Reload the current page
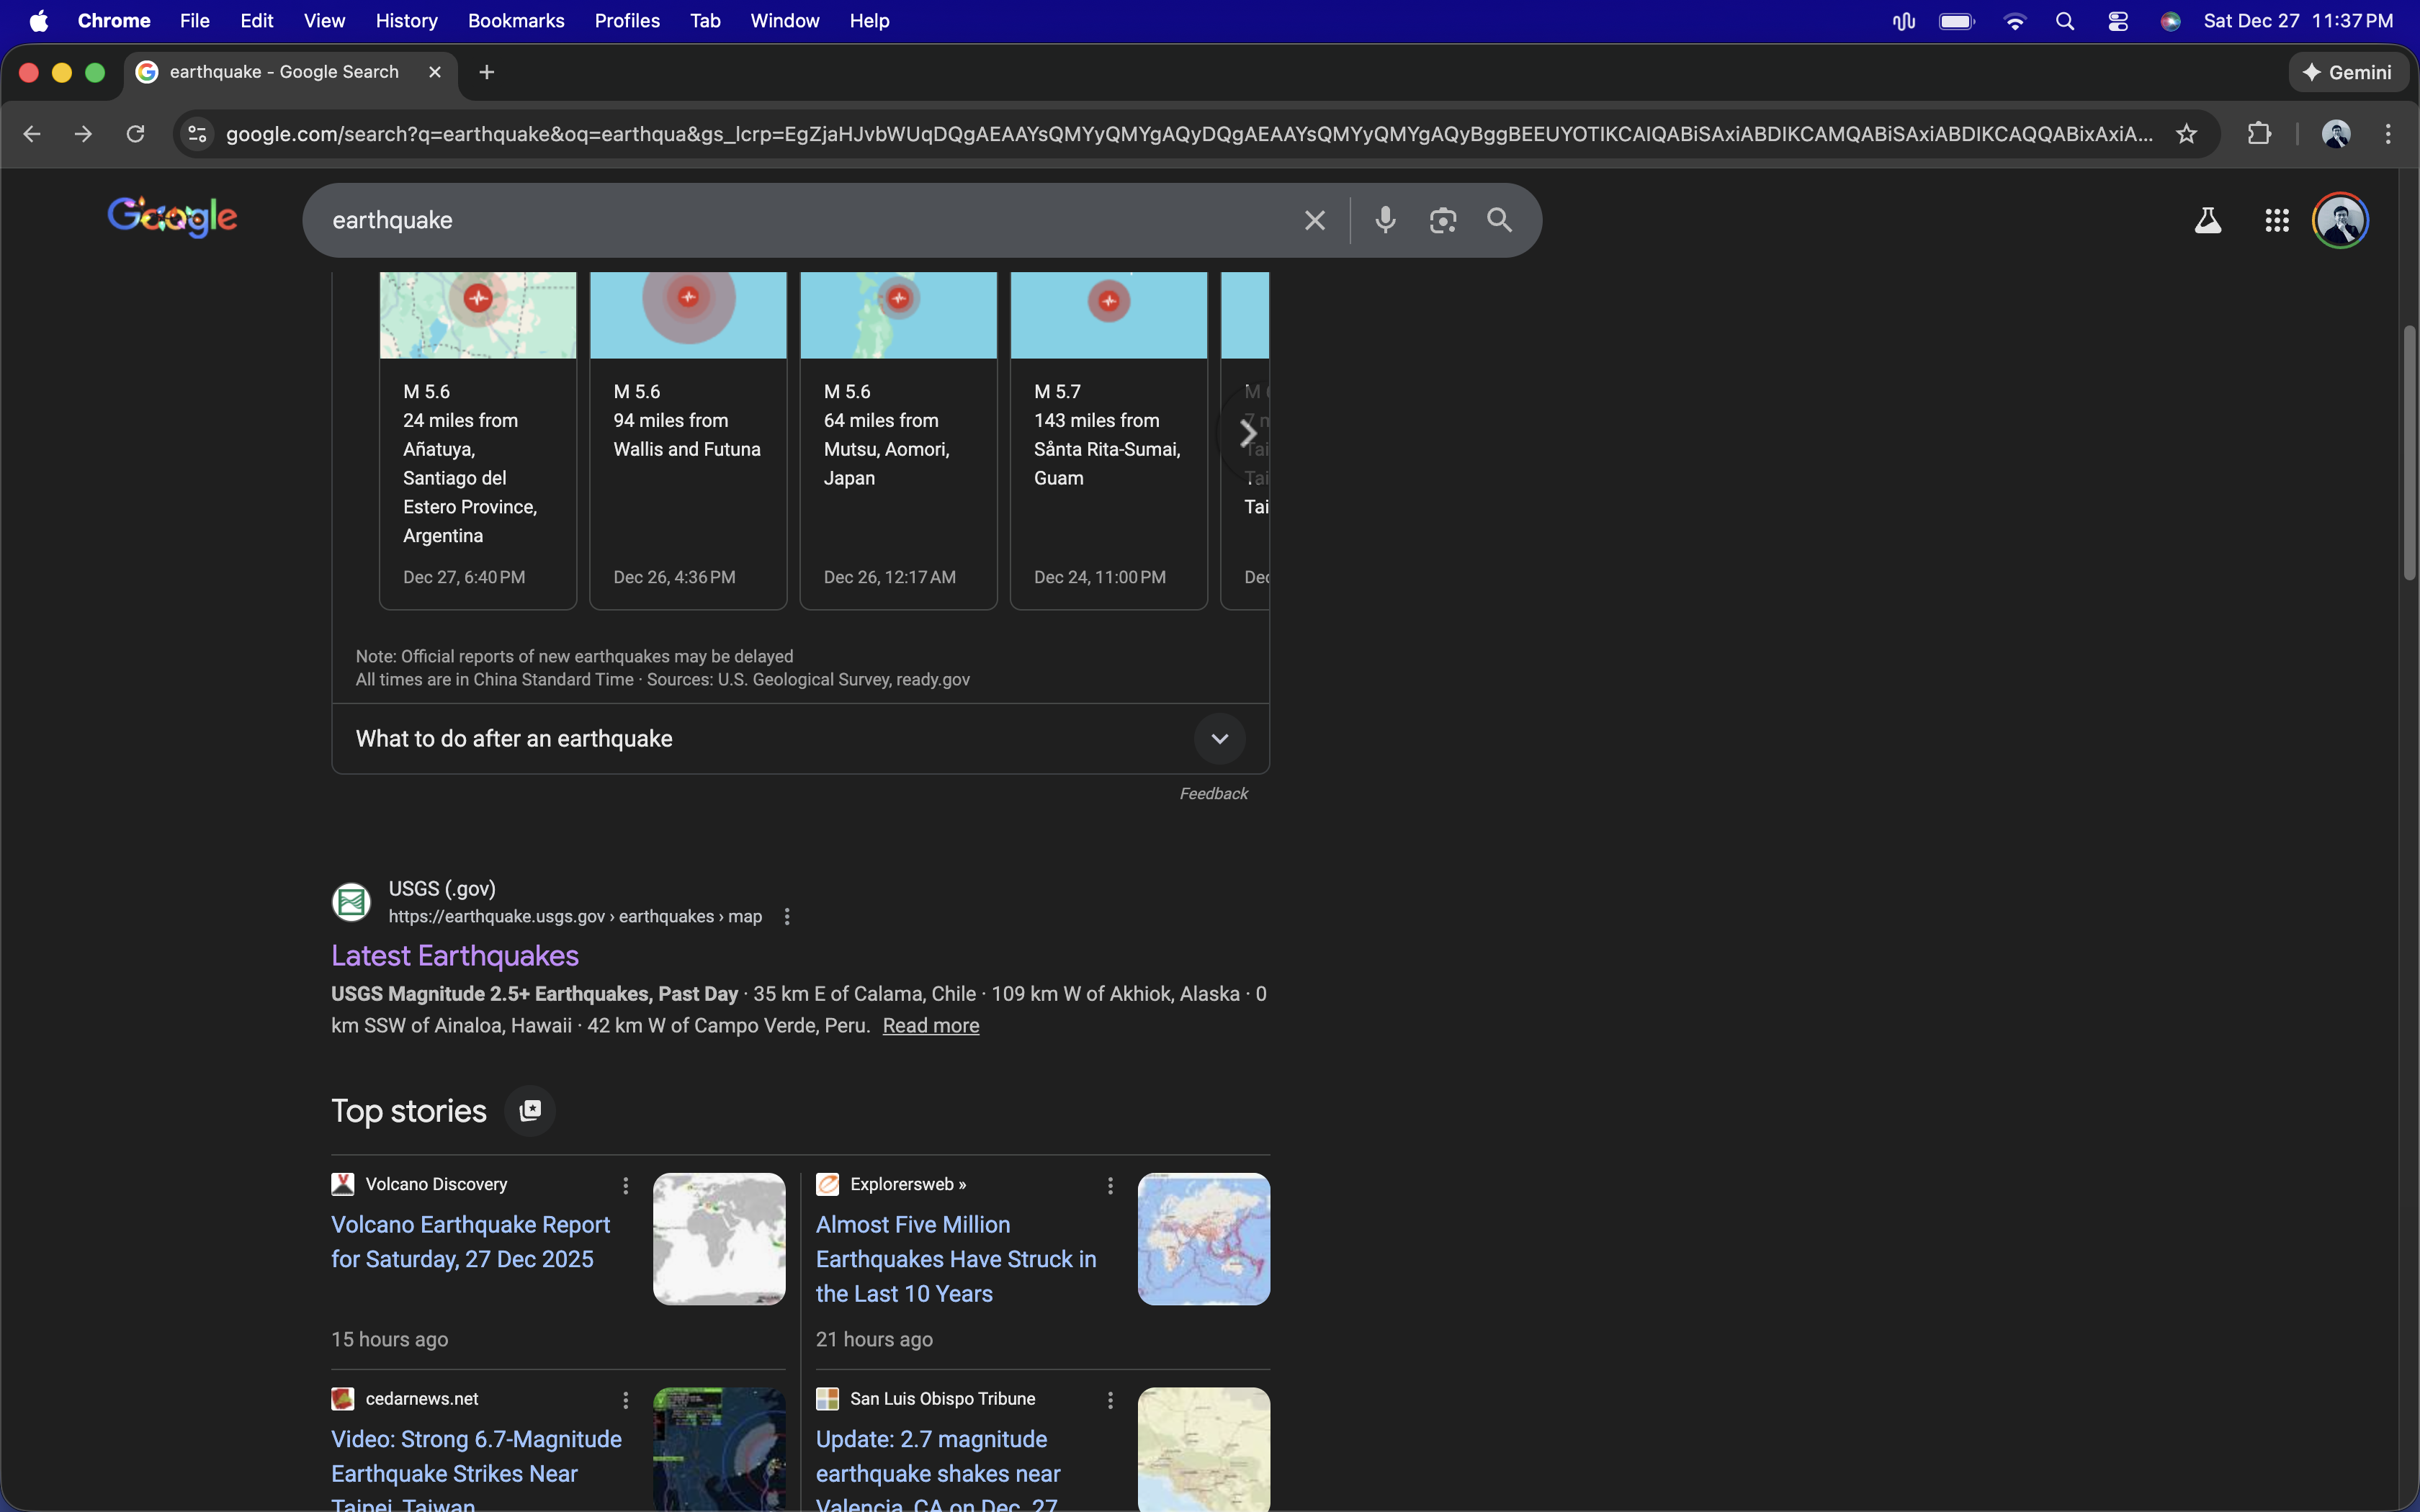 pyautogui.click(x=136, y=134)
